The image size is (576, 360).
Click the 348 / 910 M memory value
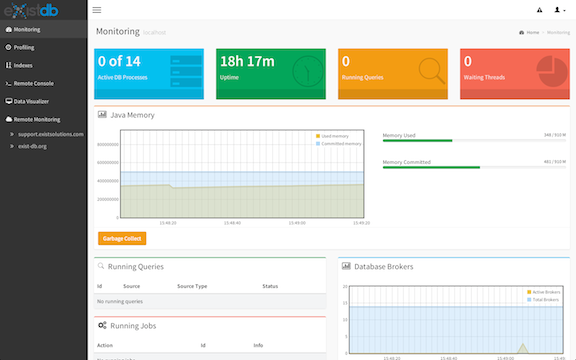pyautogui.click(x=555, y=135)
